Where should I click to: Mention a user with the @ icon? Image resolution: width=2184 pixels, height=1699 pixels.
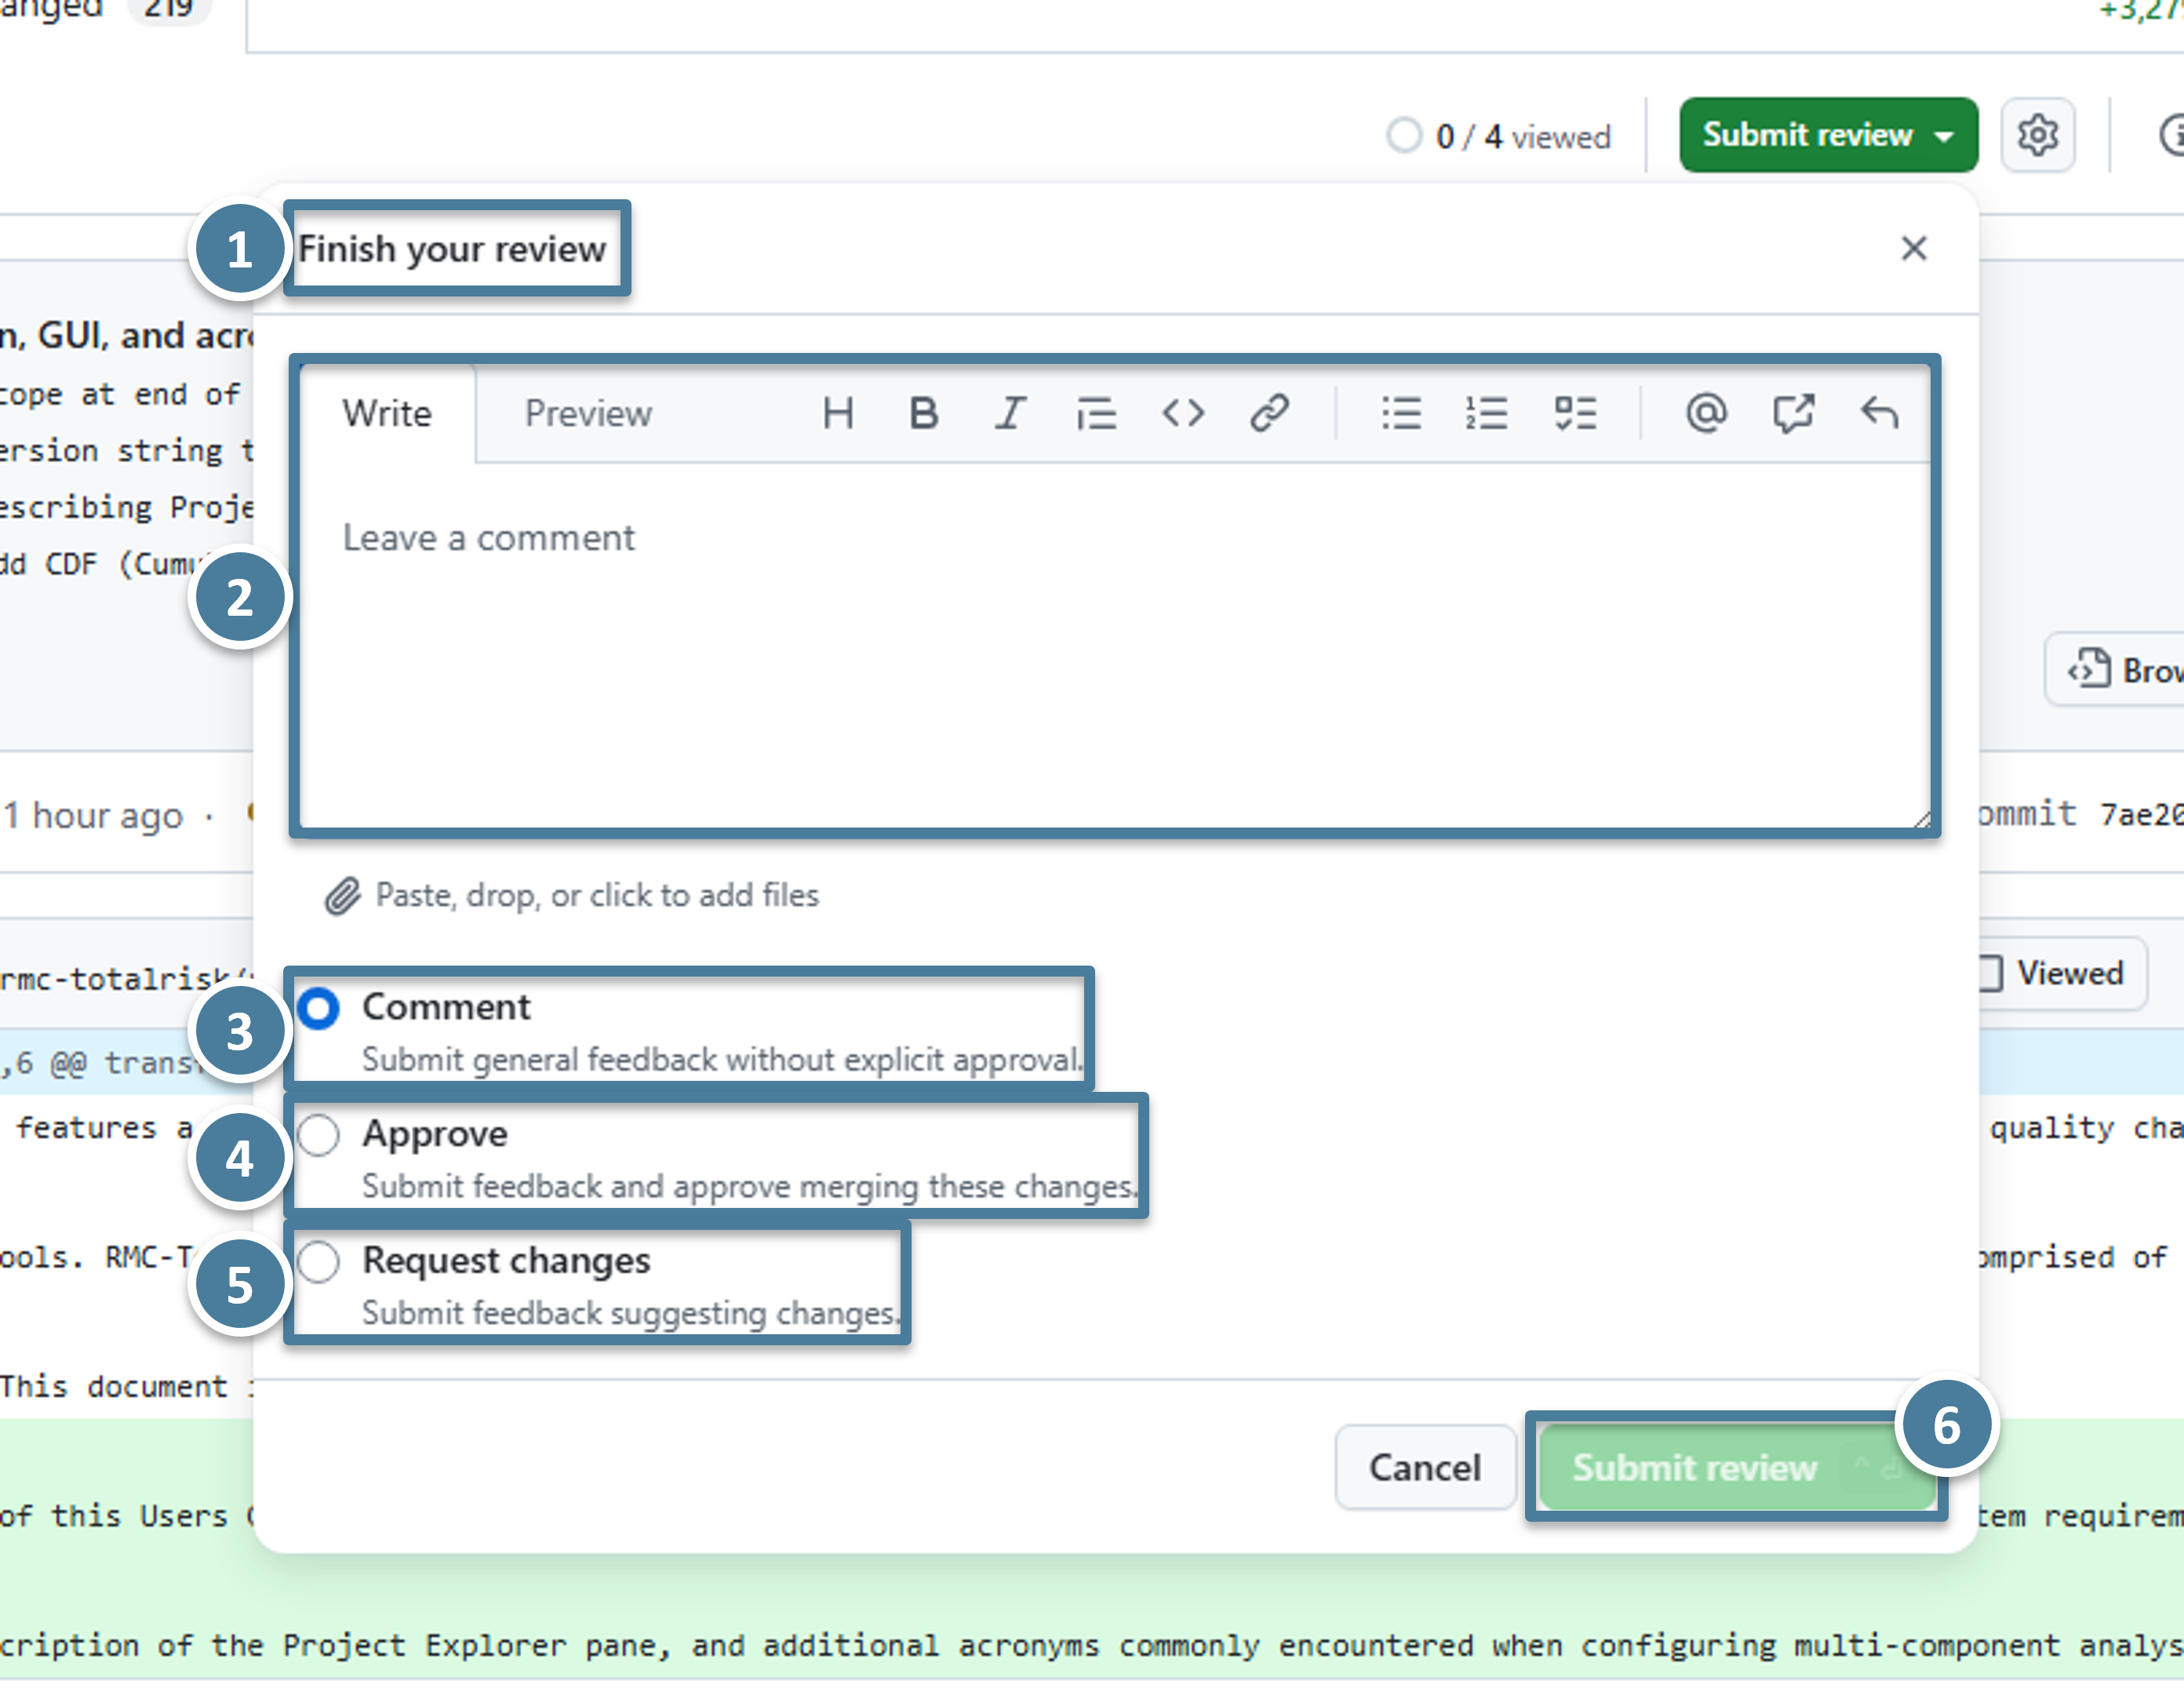point(1706,413)
